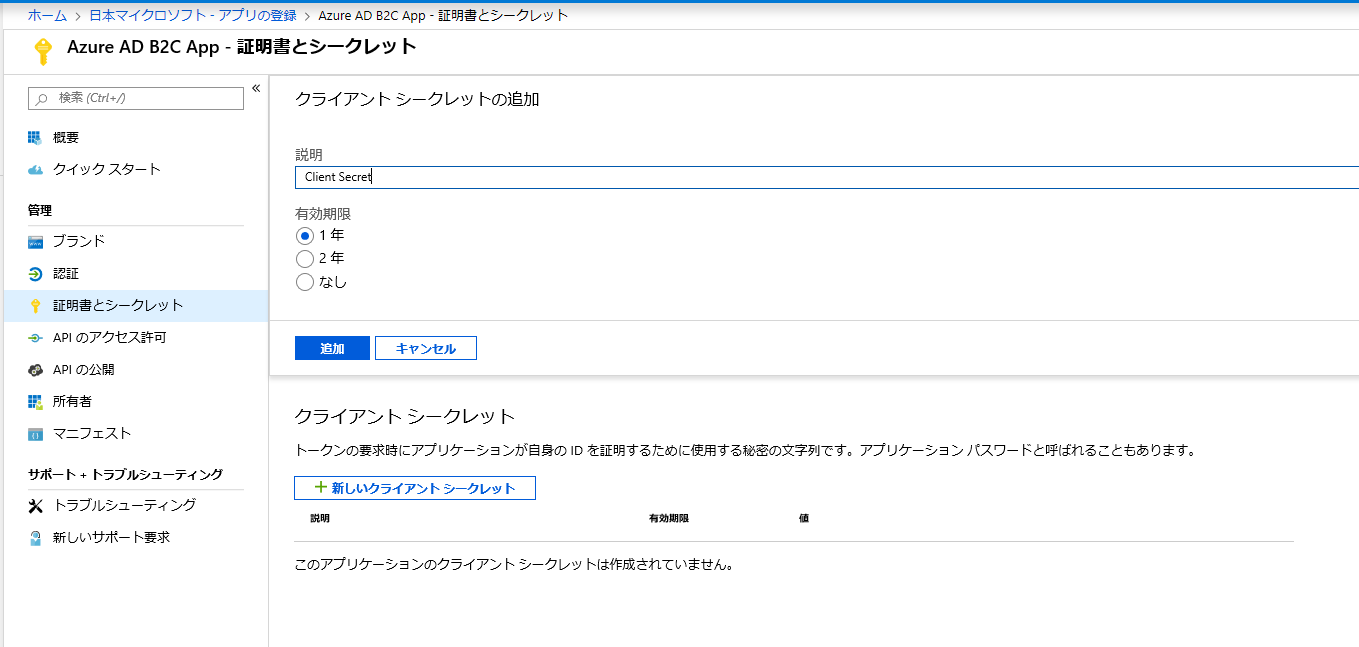Open the API のアクセス許可 menu item

[136, 337]
